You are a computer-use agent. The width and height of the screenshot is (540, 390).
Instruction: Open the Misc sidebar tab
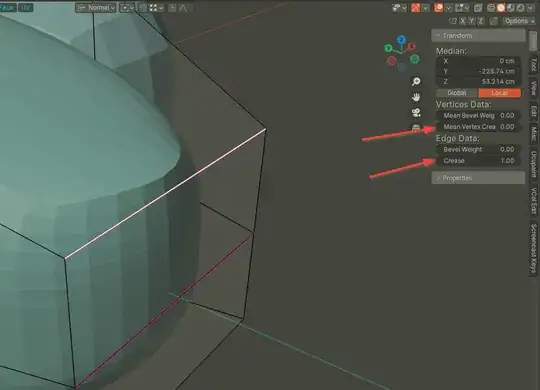click(534, 134)
